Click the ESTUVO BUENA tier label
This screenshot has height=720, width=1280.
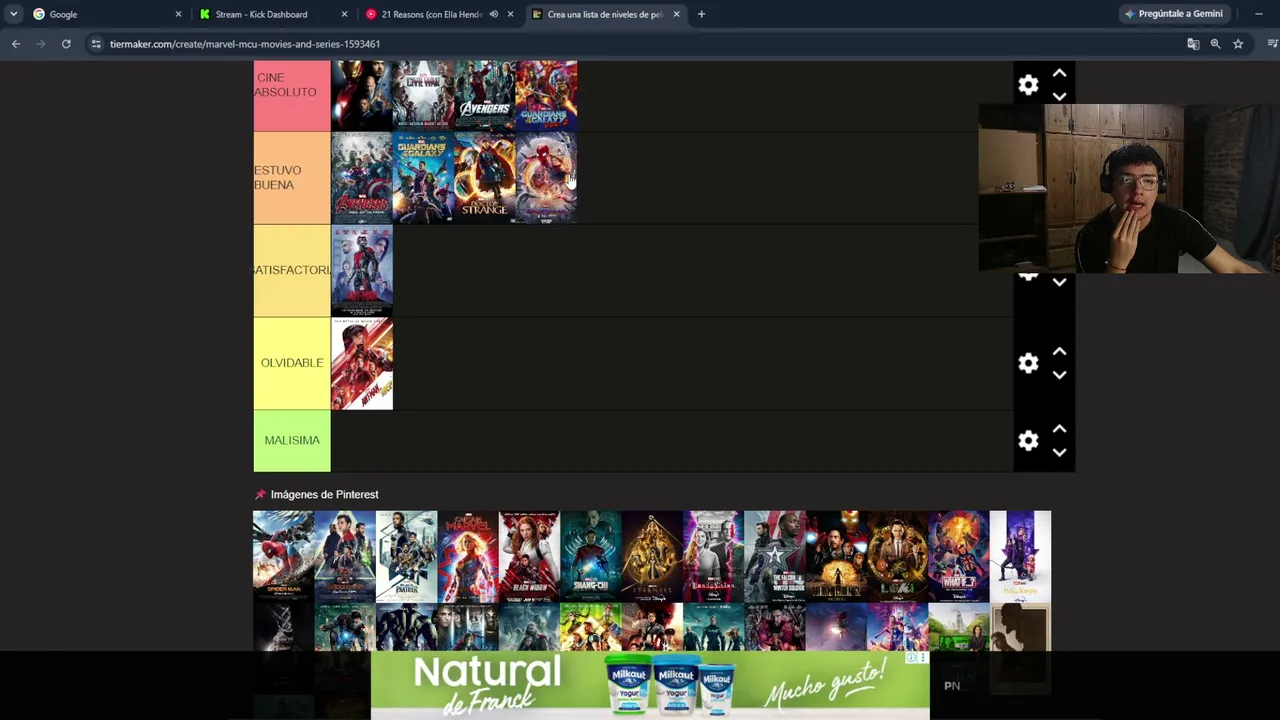pos(292,178)
